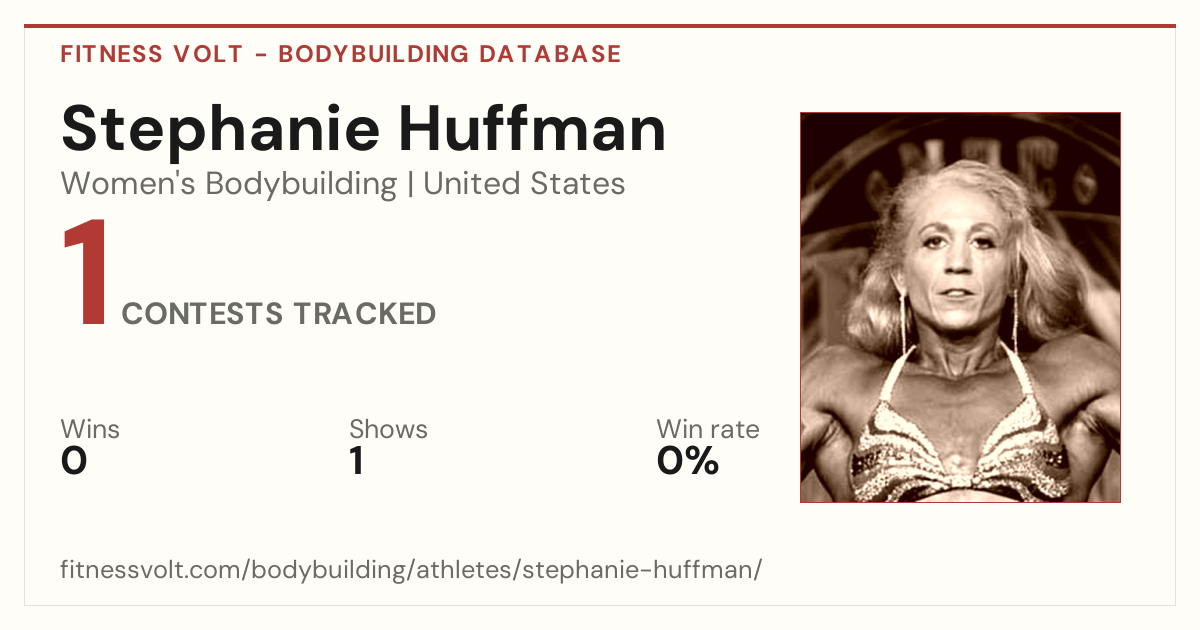Click the Wins stat label
The image size is (1200, 630).
coord(90,429)
